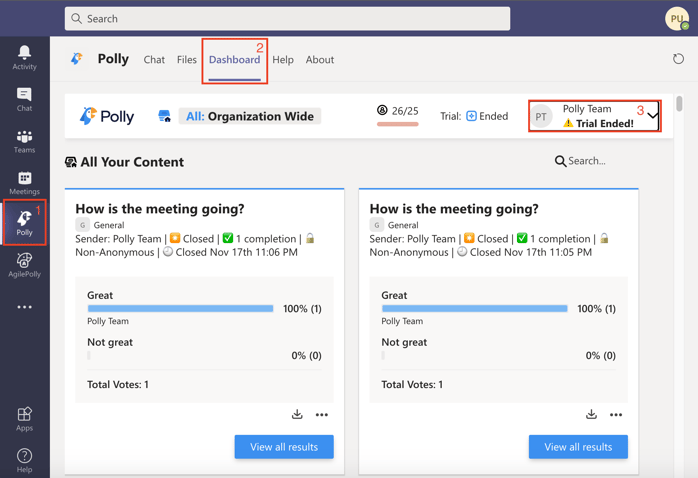Open Chat in the left sidebar
Screen dimensions: 698x478
[24, 99]
